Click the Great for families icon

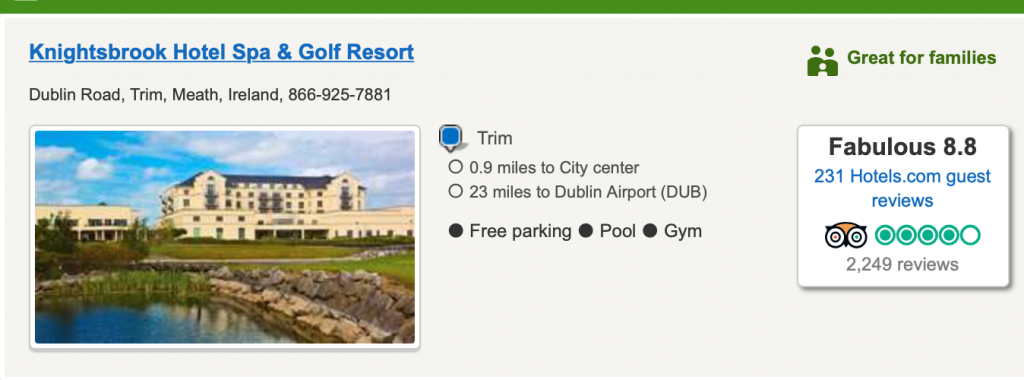tap(822, 61)
